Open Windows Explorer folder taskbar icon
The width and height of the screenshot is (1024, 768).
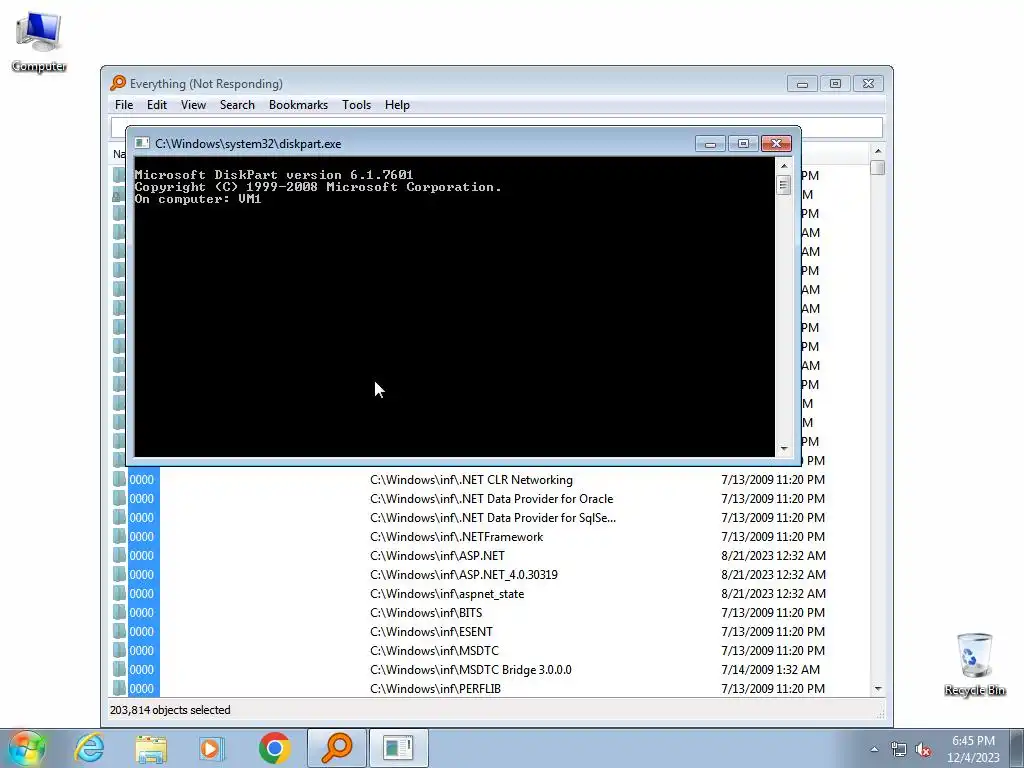[x=151, y=748]
